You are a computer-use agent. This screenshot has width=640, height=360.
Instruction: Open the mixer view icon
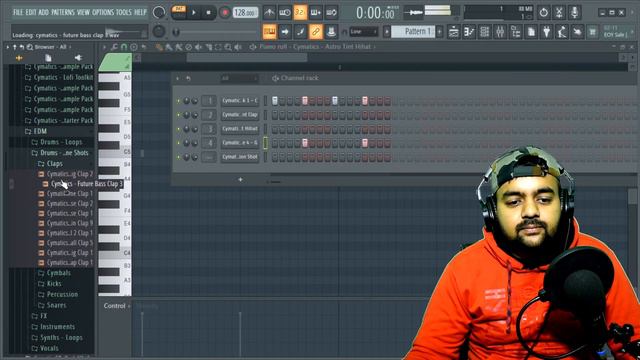pos(500,31)
